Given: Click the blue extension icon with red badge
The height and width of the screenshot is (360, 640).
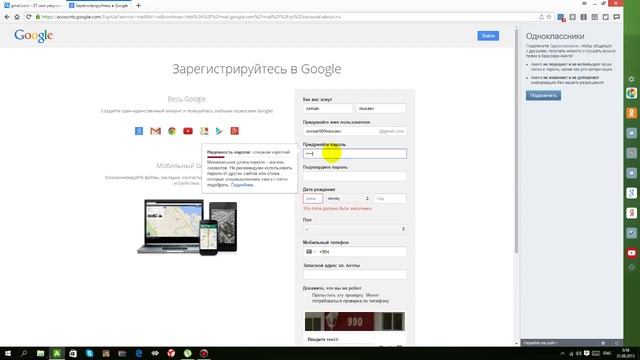Looking at the screenshot, I should point(561,17).
